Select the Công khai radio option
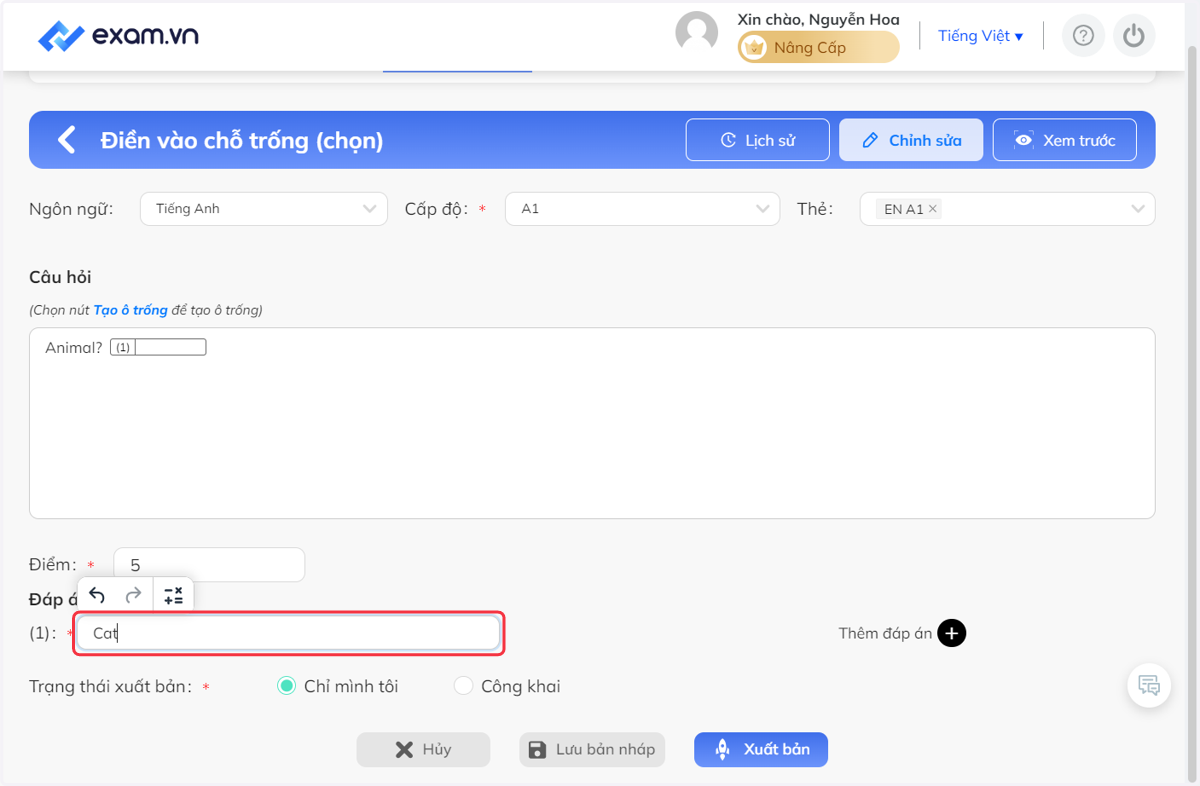The width and height of the screenshot is (1200, 786). point(463,686)
